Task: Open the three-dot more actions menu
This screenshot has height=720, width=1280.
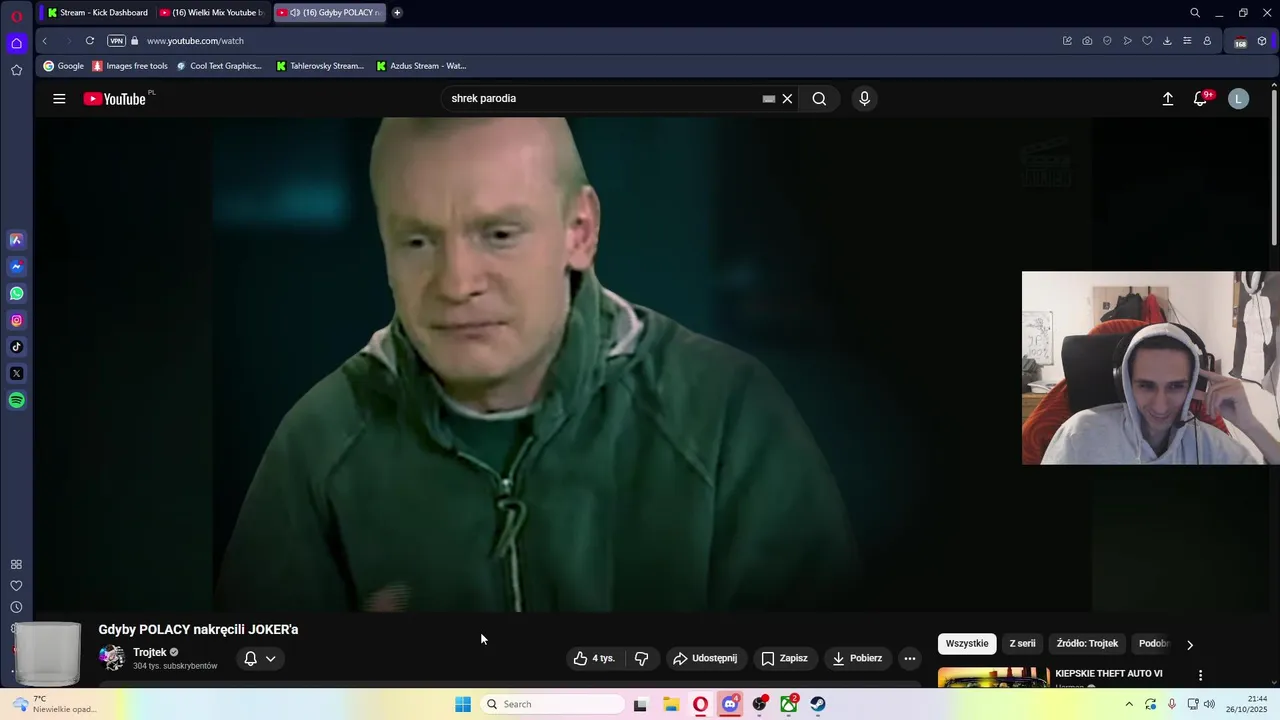Action: [909, 658]
